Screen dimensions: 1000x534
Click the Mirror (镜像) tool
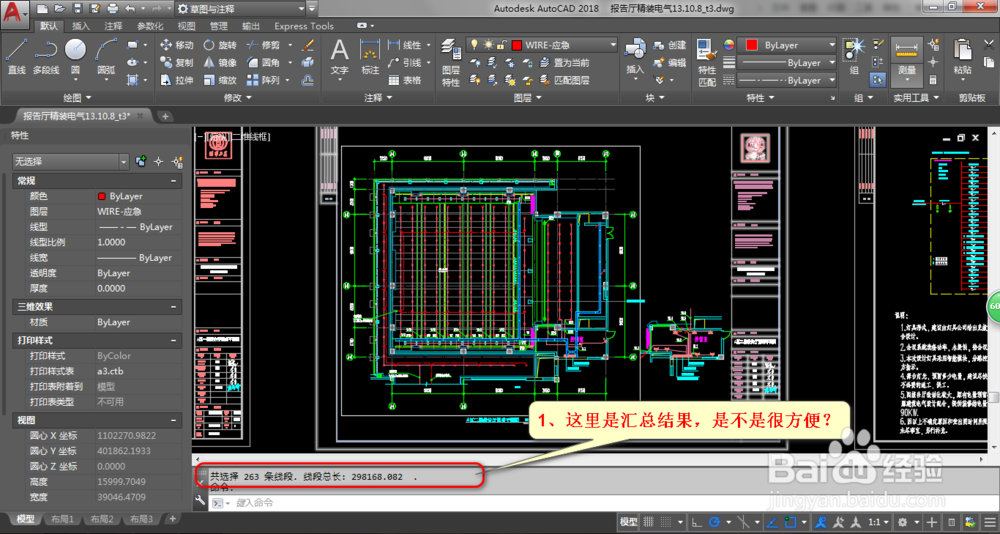tap(220, 63)
